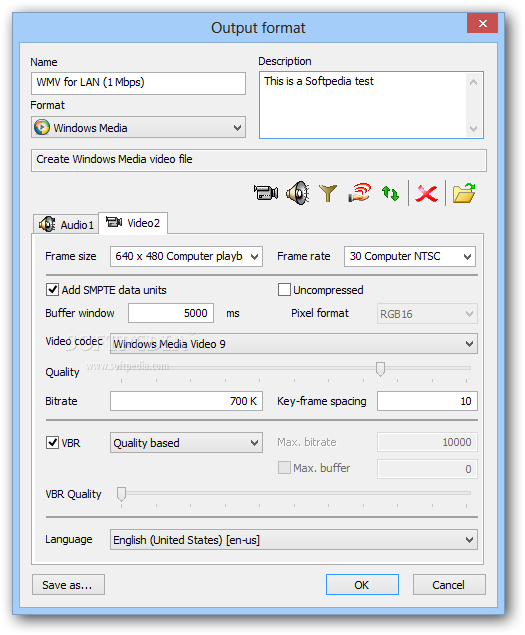Click the Bitrate field showing 700 K

[x=186, y=401]
